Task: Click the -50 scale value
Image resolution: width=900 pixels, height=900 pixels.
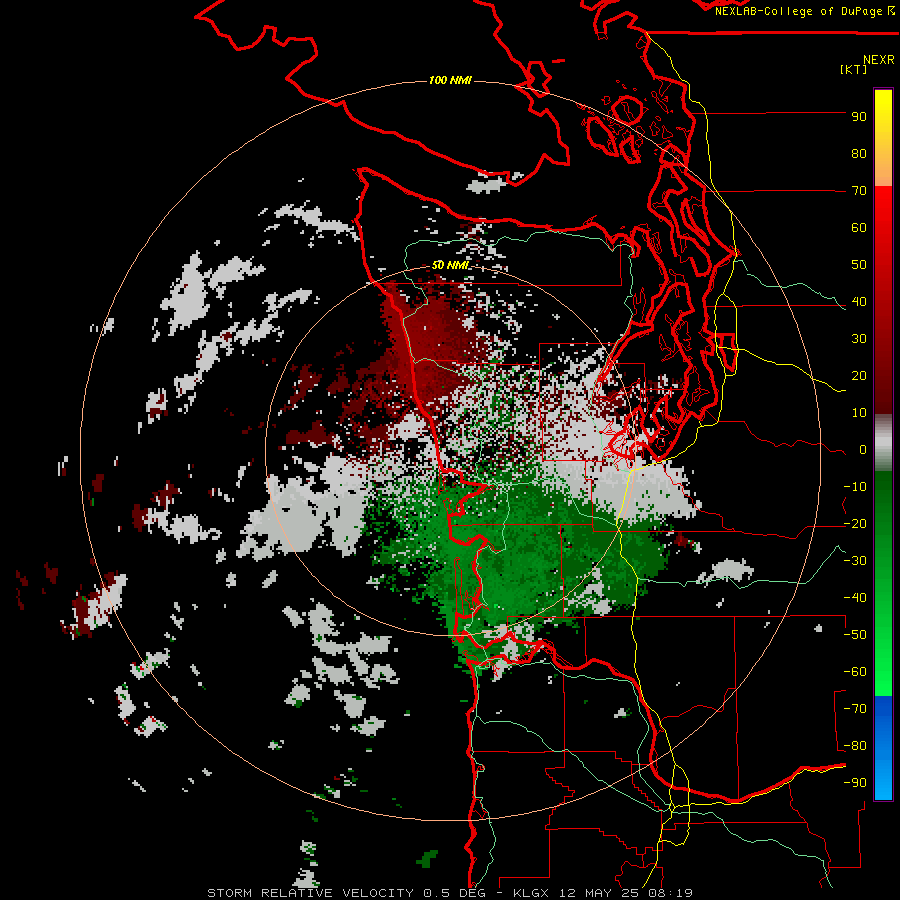Action: [855, 635]
